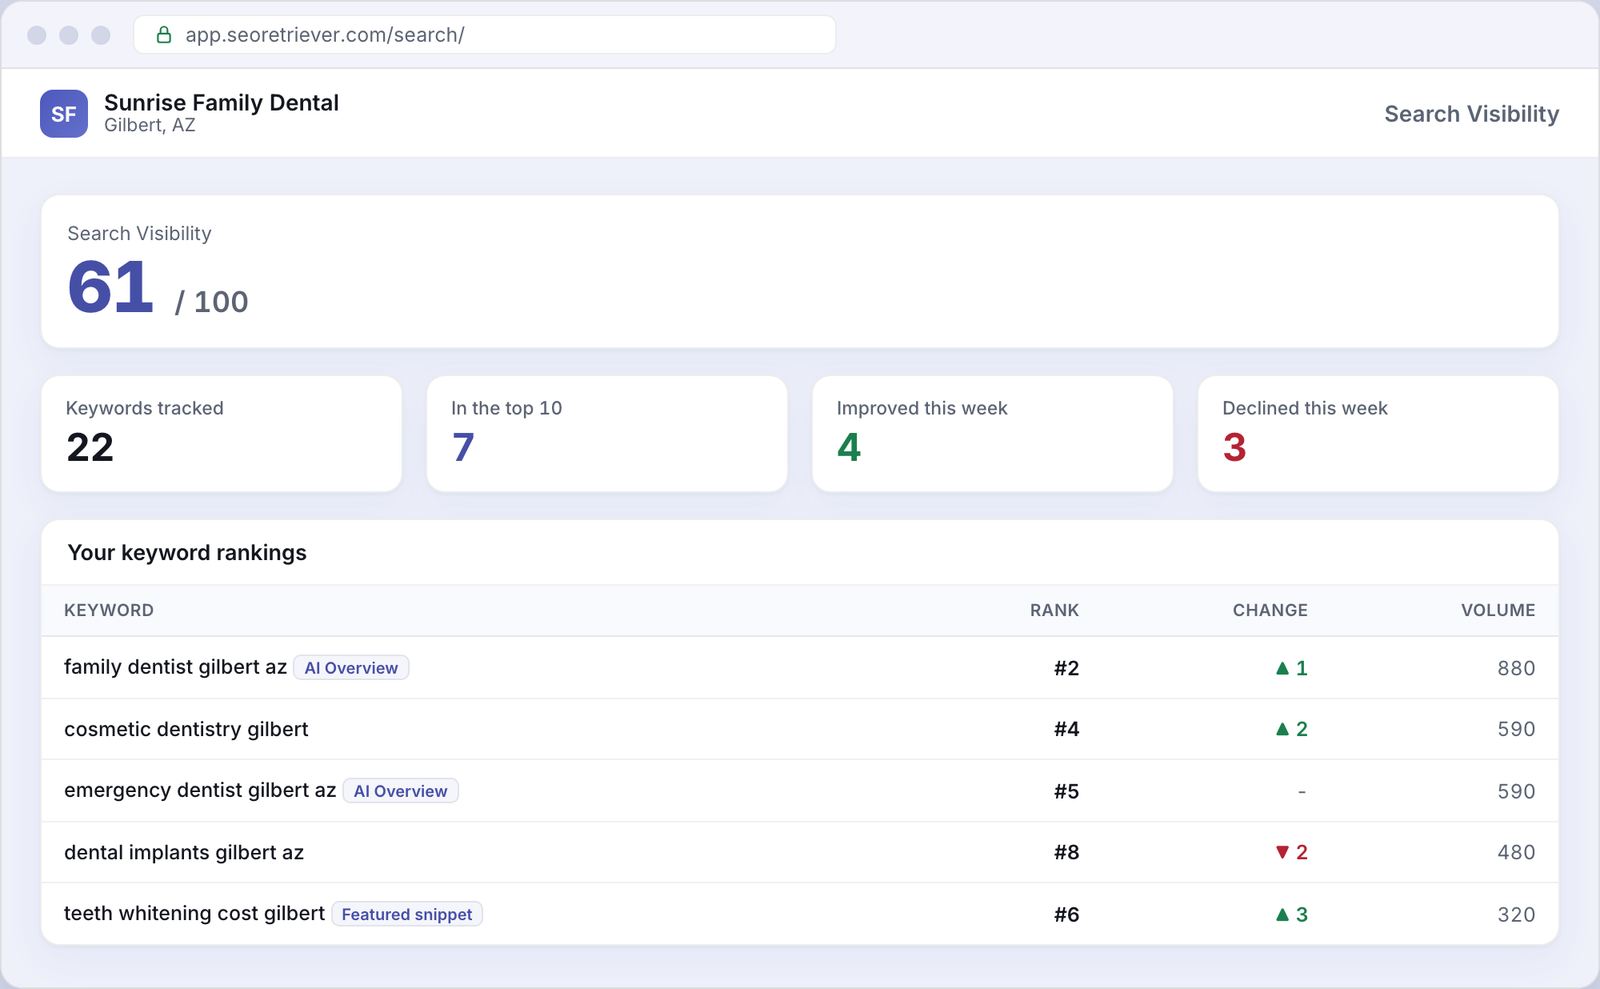
Task: Click the up-3 change indicator
Action: pyautogui.click(x=1291, y=914)
